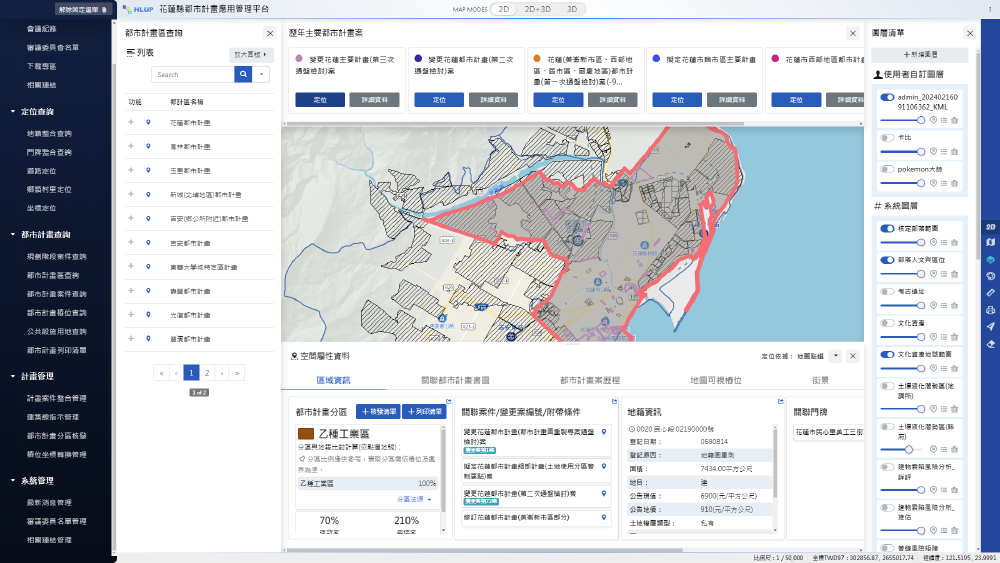Open the layers cube icon in right toolbar
The image size is (1000, 563).
point(990,260)
